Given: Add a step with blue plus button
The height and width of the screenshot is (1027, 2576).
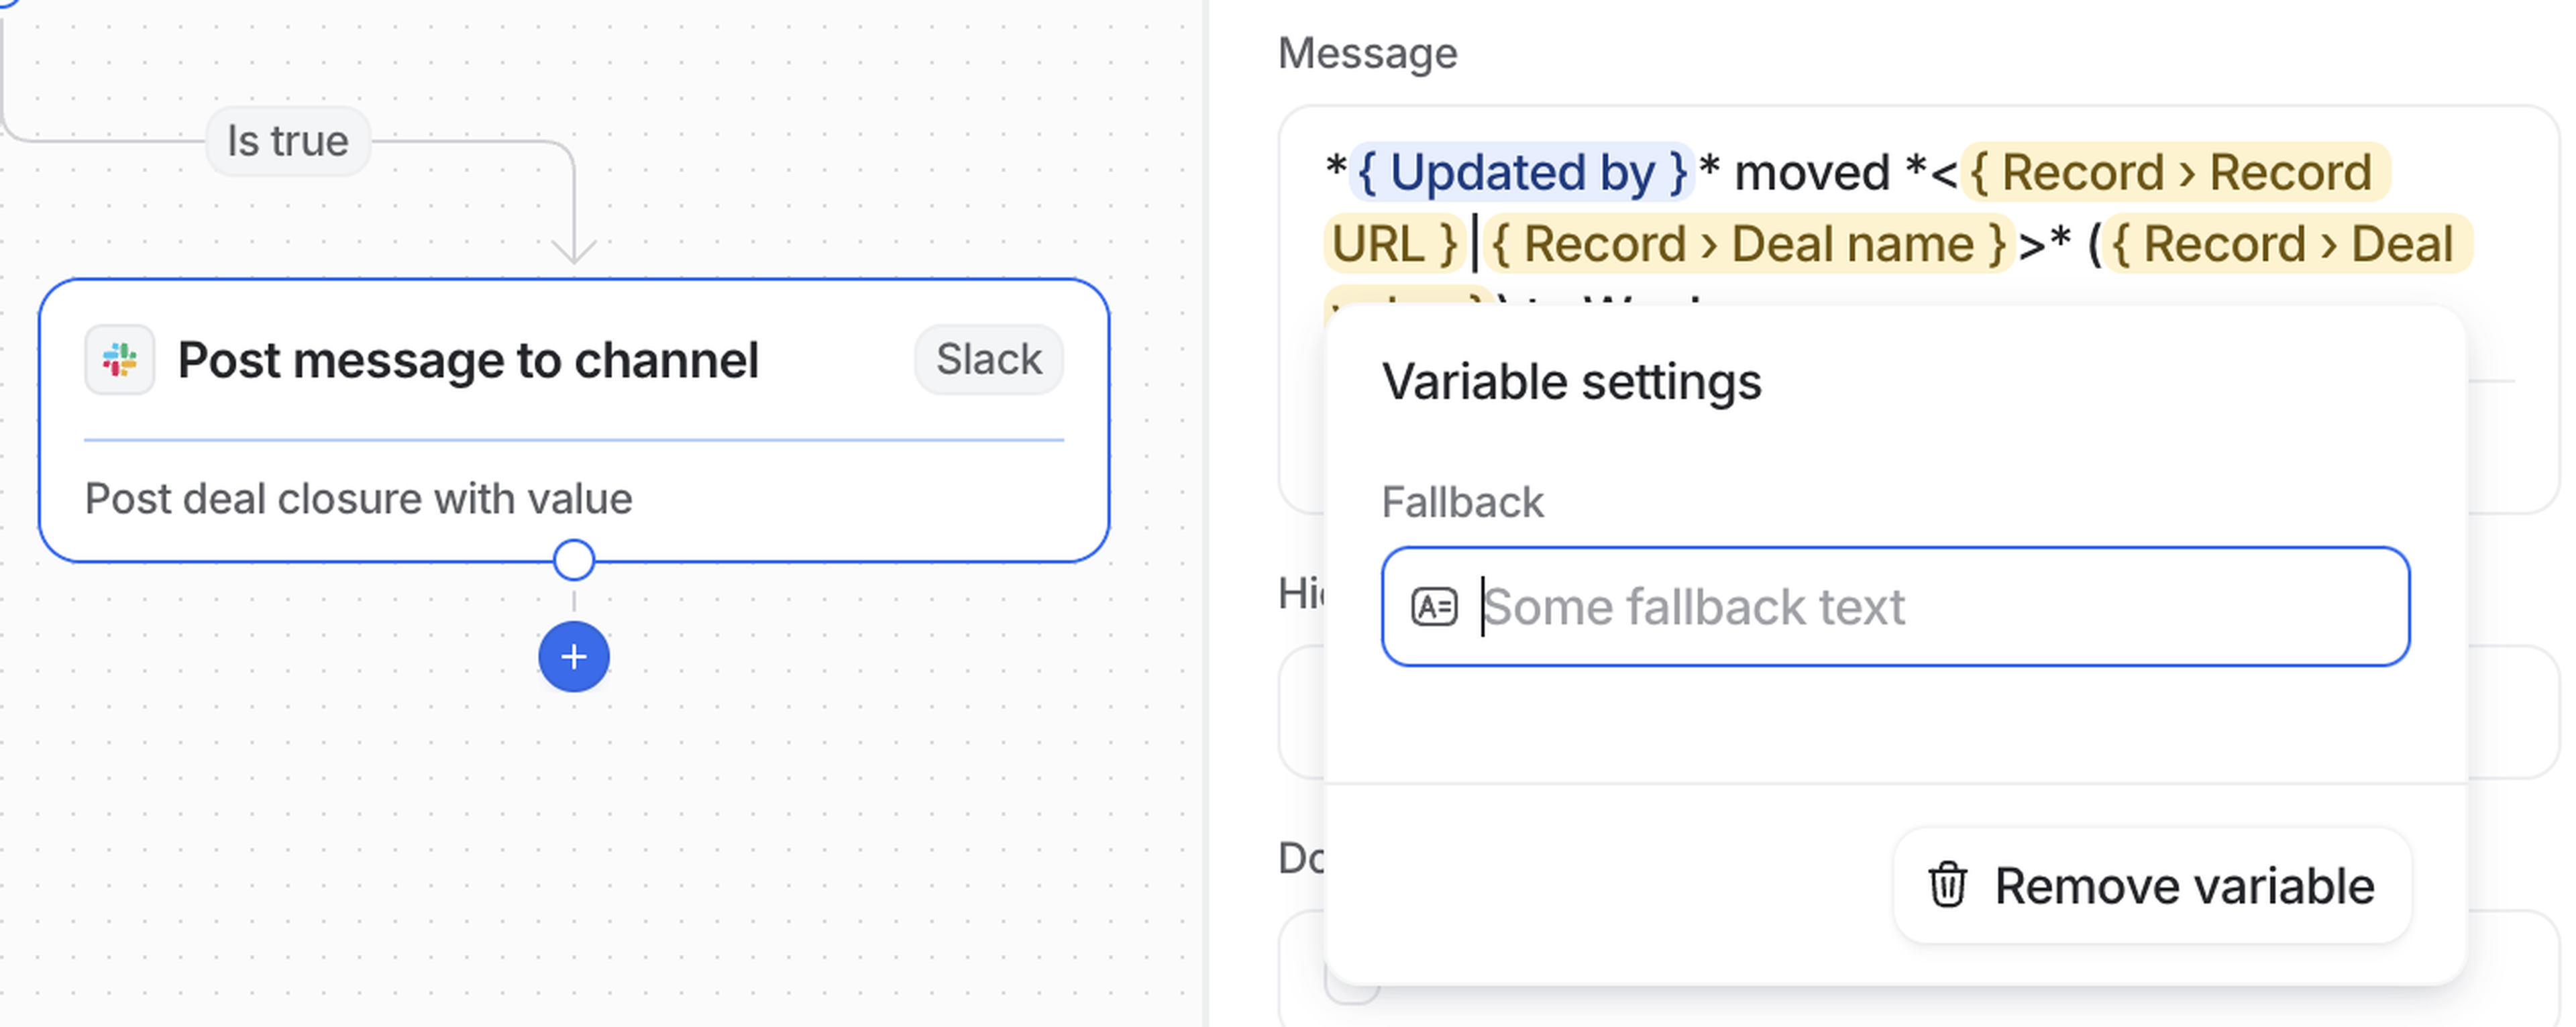Looking at the screenshot, I should pyautogui.click(x=574, y=657).
